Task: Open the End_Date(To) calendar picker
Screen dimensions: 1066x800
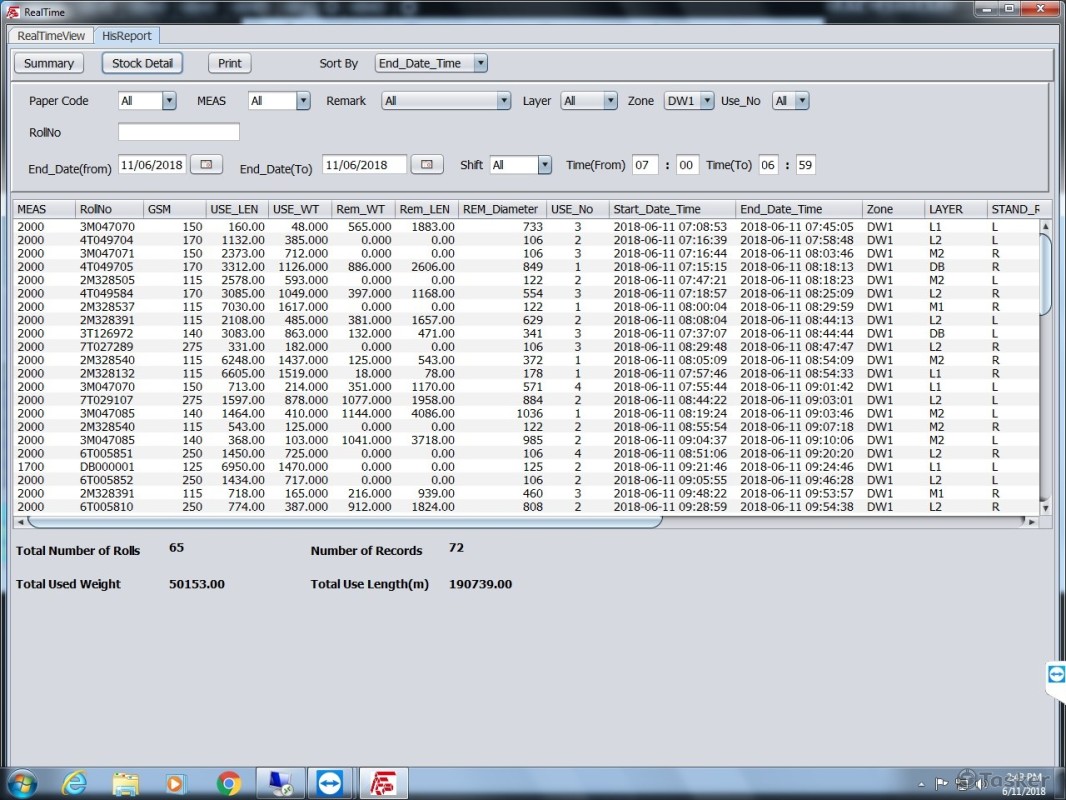Action: 427,165
